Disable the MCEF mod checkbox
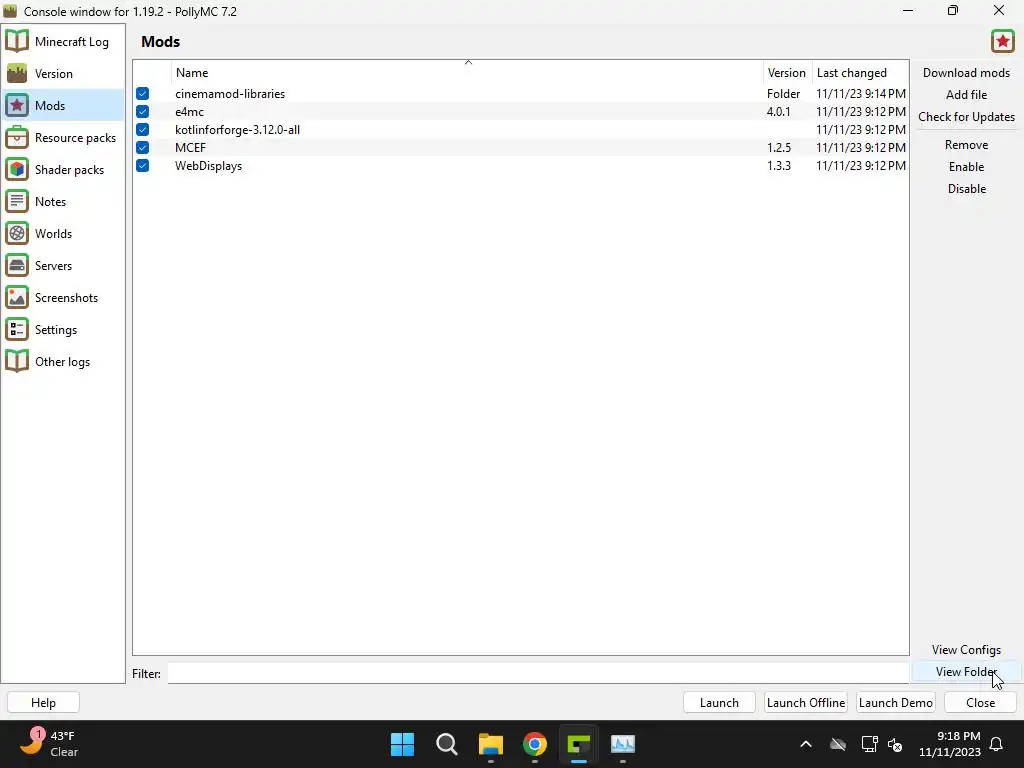Viewport: 1024px width, 768px height. (x=142, y=148)
